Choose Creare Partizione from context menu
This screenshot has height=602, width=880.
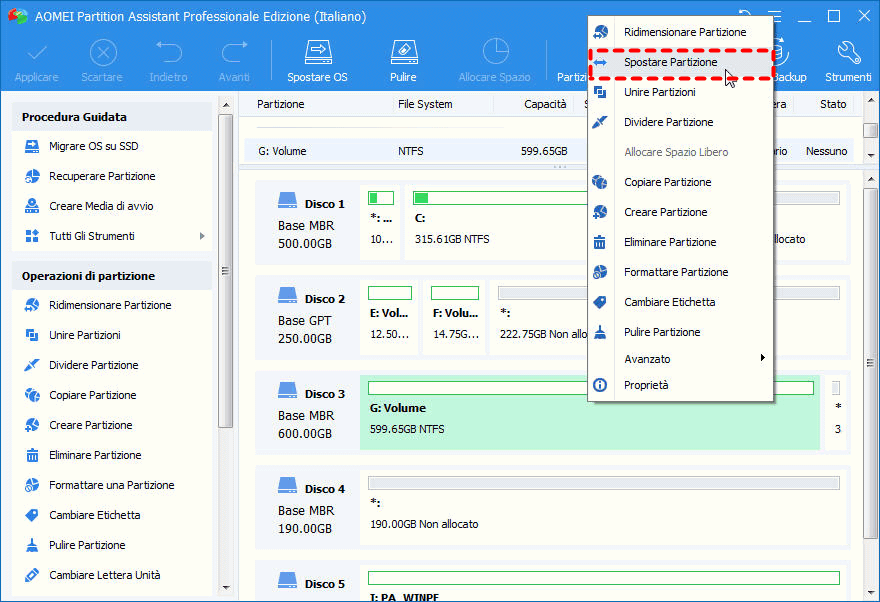(680, 212)
